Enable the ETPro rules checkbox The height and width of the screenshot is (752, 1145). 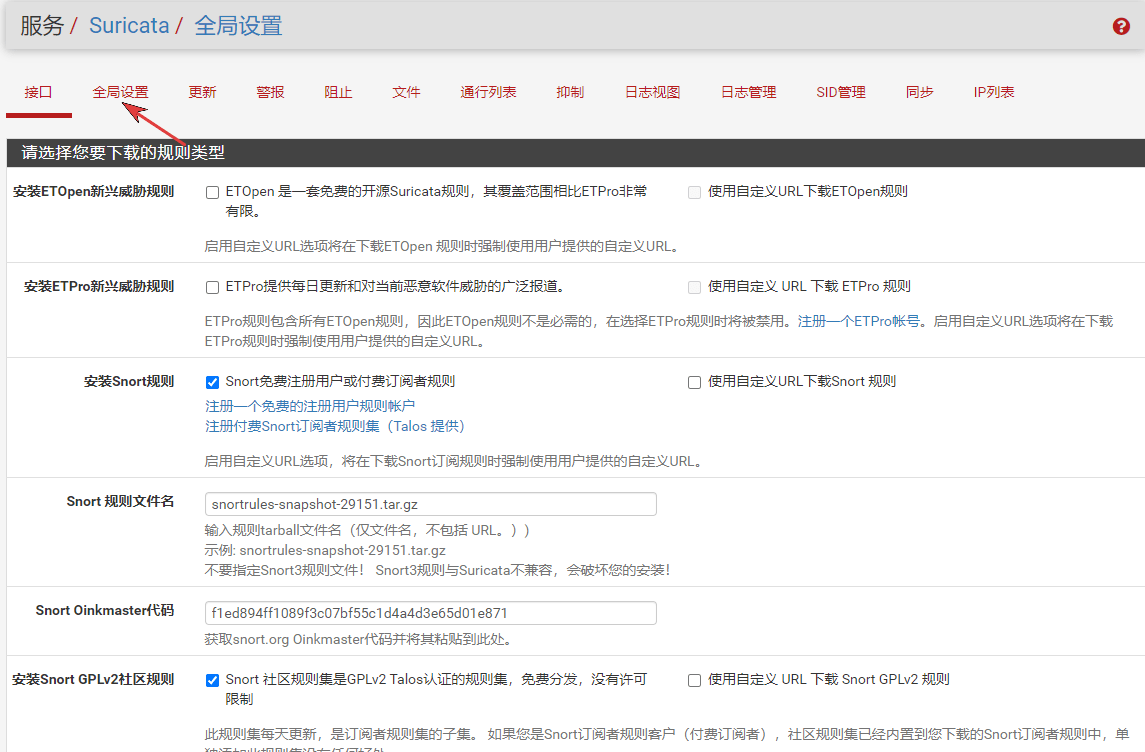point(212,287)
